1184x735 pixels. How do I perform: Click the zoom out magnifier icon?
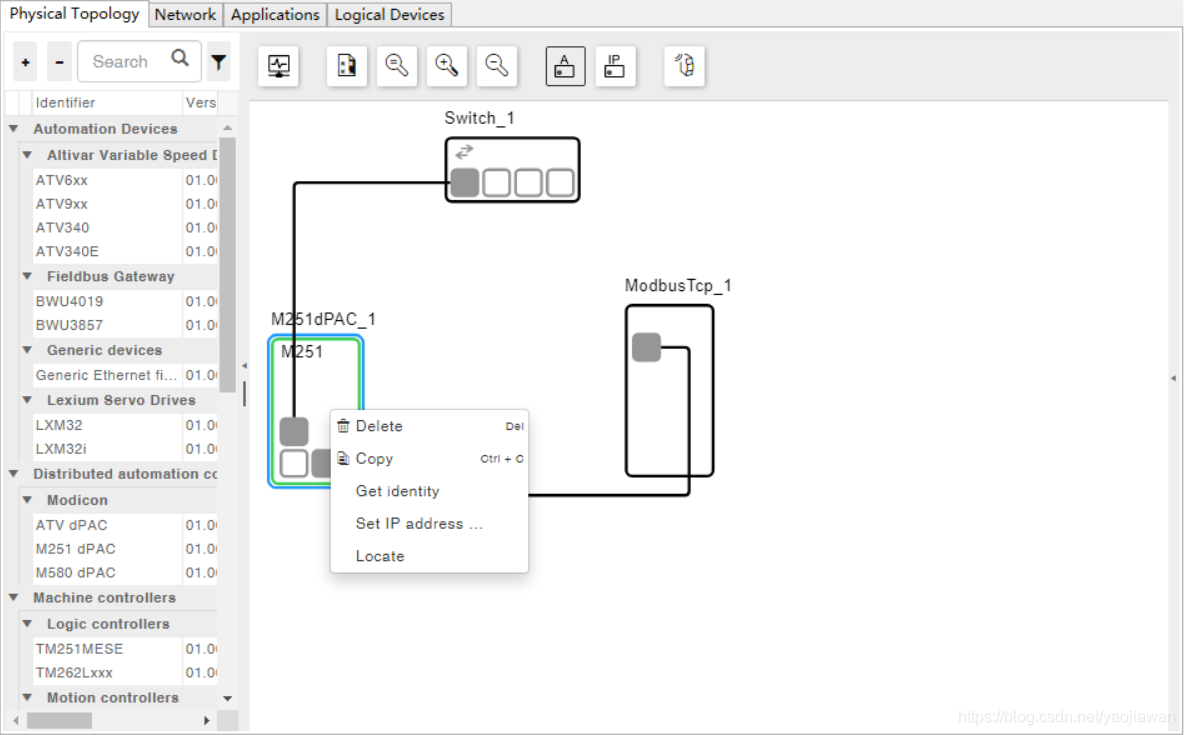(x=496, y=66)
